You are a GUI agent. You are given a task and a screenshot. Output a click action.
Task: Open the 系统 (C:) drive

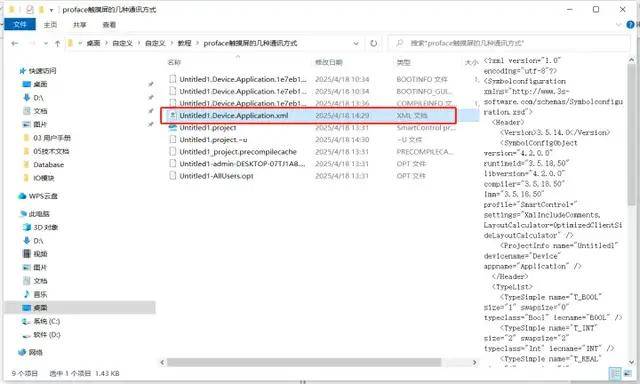point(47,322)
